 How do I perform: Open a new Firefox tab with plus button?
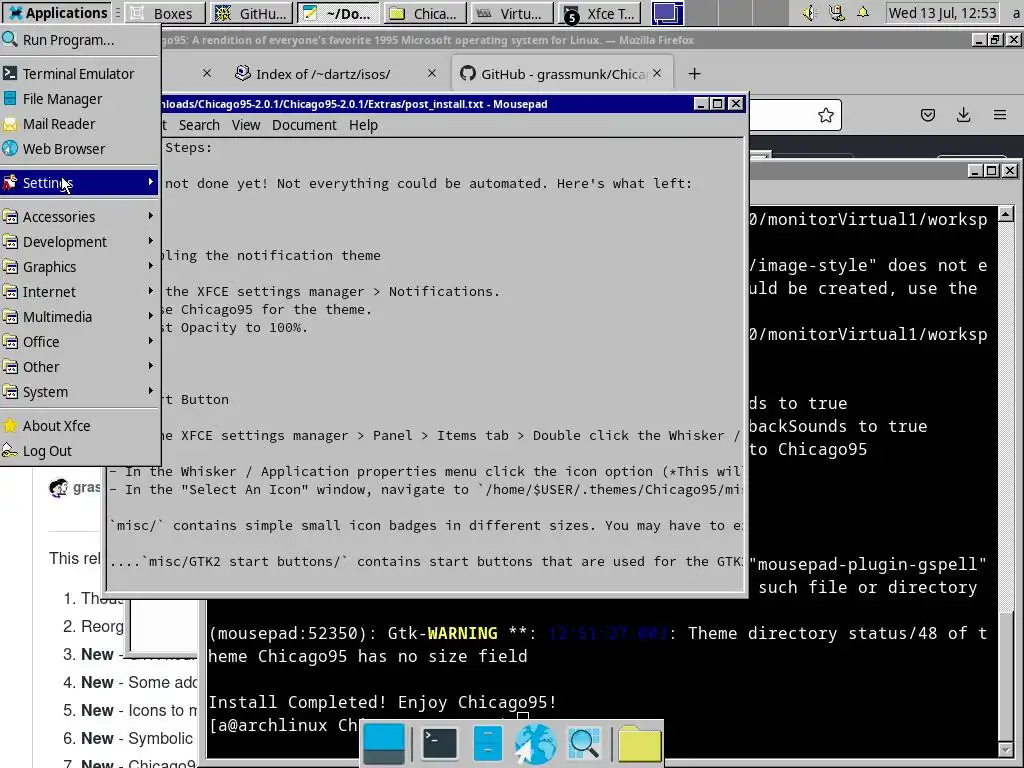click(x=694, y=74)
